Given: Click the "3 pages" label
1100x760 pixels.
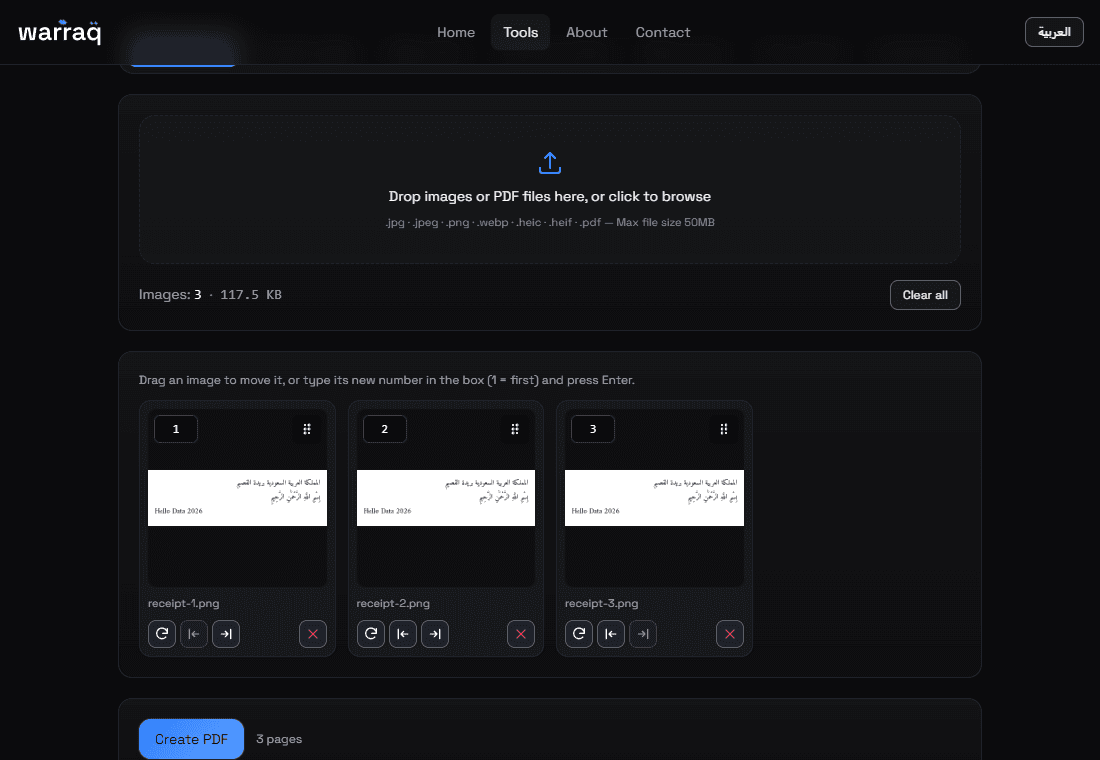Looking at the screenshot, I should (x=279, y=739).
